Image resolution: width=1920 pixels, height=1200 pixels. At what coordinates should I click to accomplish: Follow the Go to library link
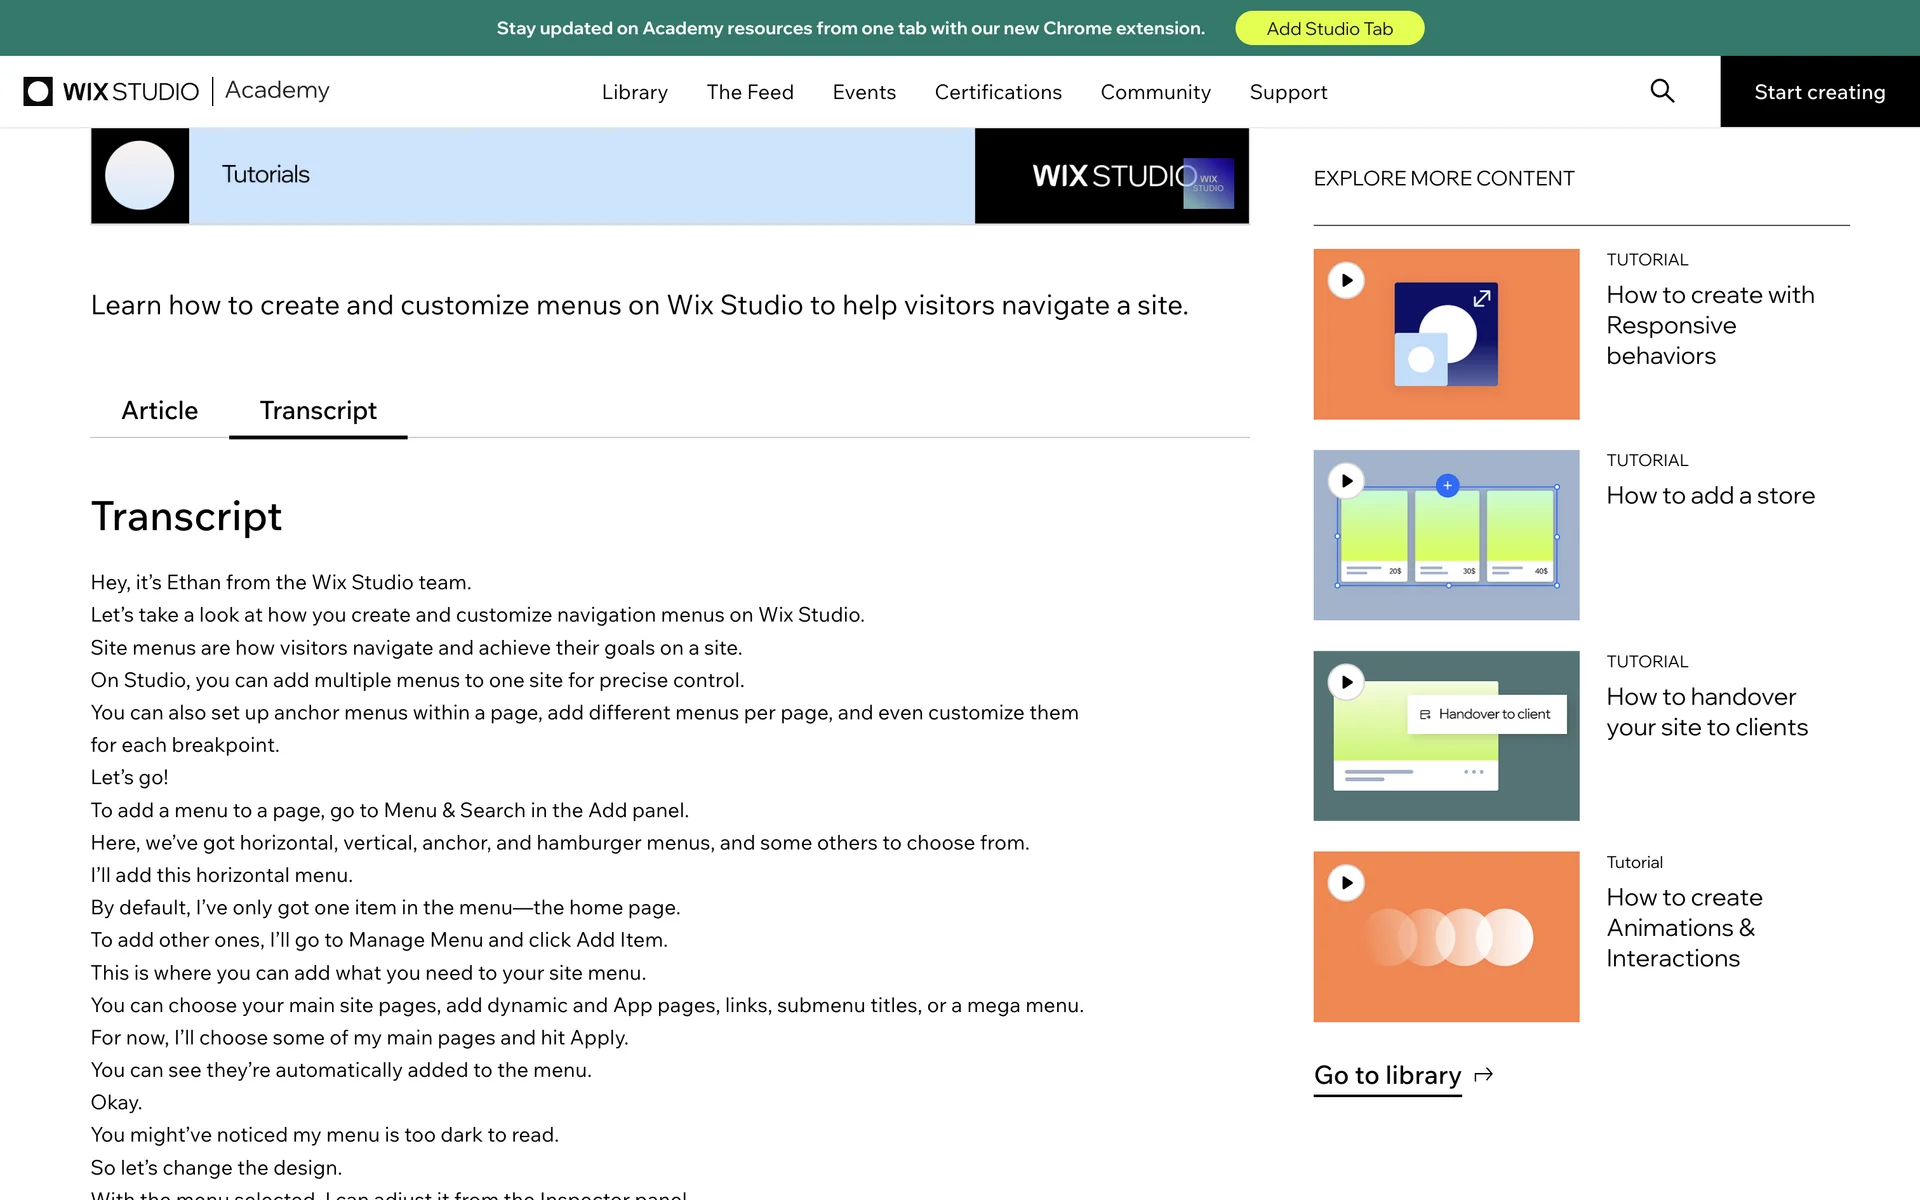coord(1387,1075)
